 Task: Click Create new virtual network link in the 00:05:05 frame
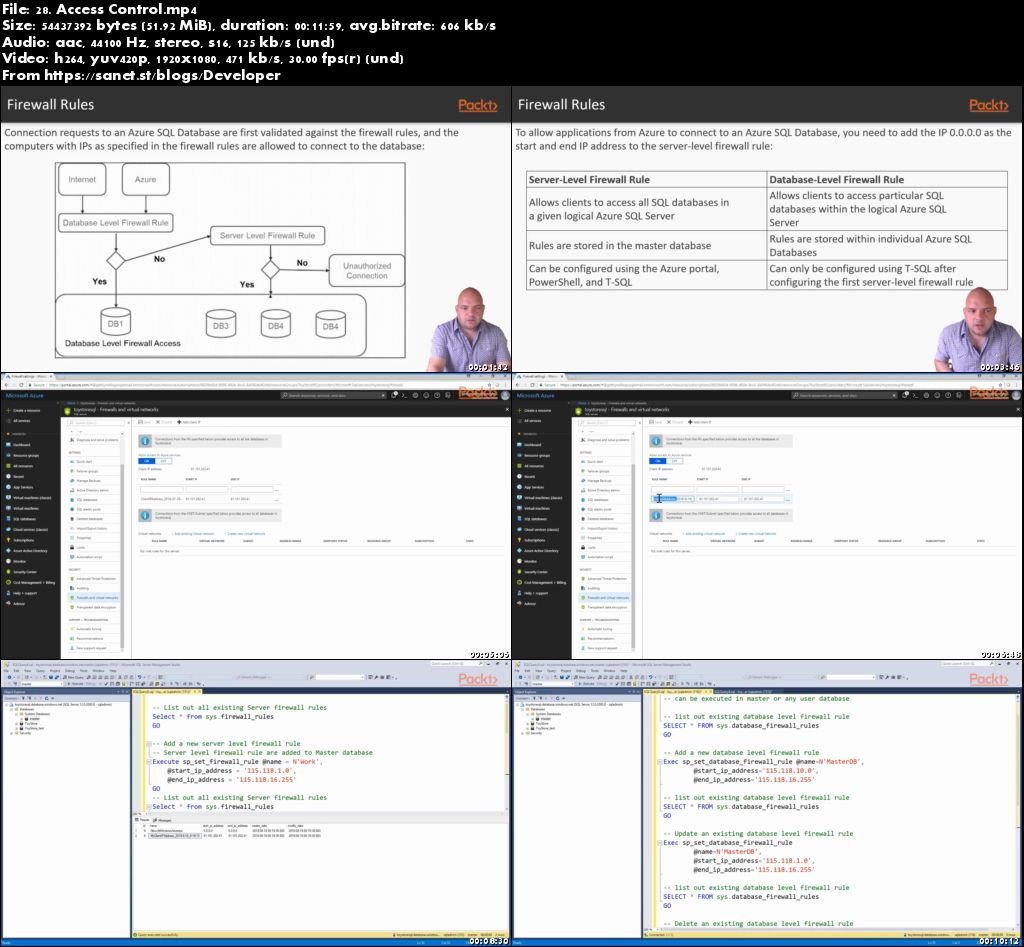point(245,534)
